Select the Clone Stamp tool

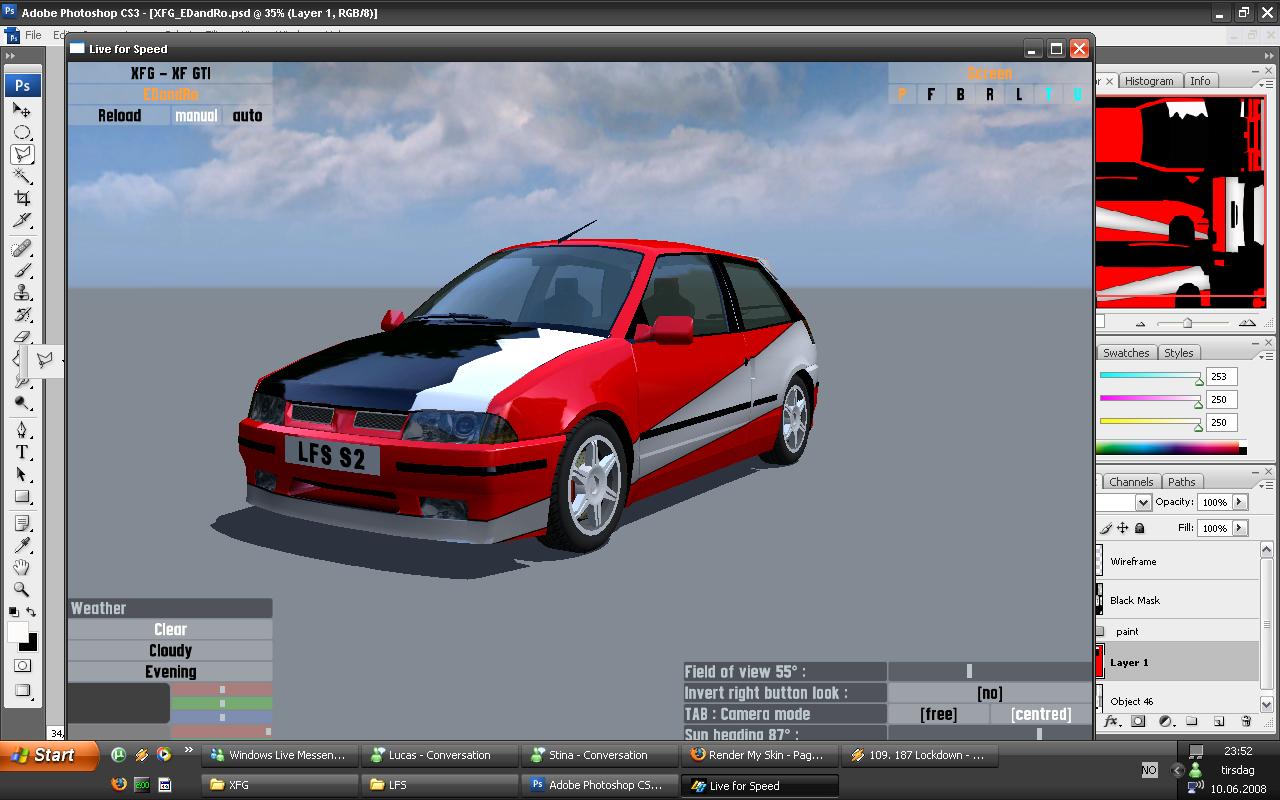pos(22,292)
